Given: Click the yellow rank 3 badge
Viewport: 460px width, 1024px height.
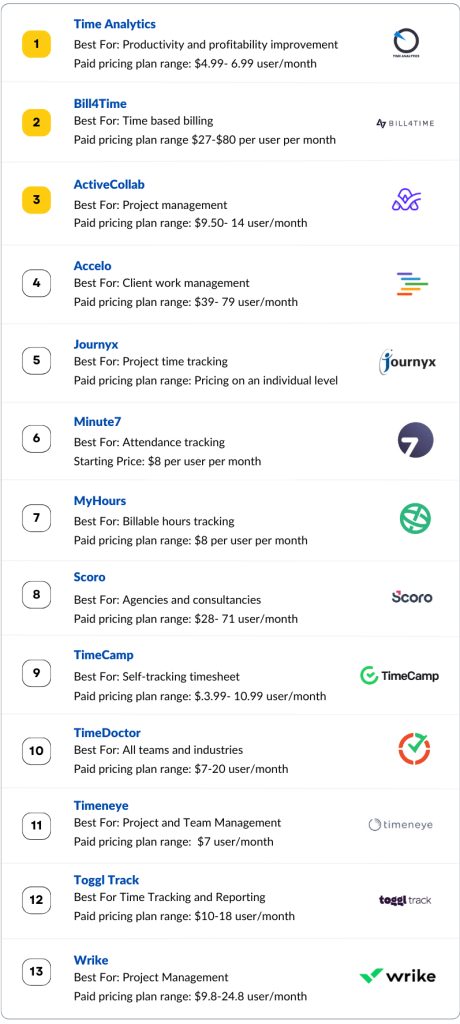Looking at the screenshot, I should (x=37, y=200).
